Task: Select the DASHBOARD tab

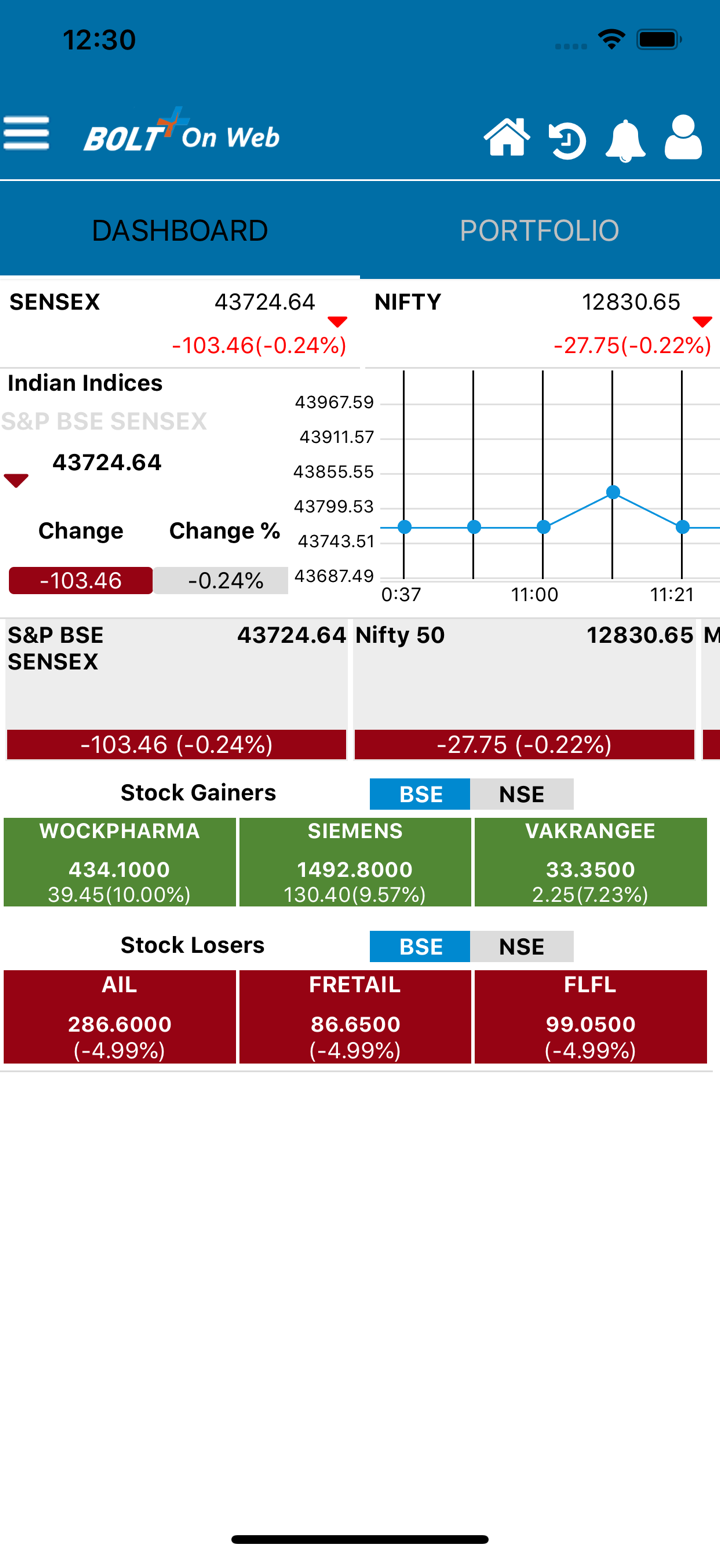Action: click(x=180, y=231)
